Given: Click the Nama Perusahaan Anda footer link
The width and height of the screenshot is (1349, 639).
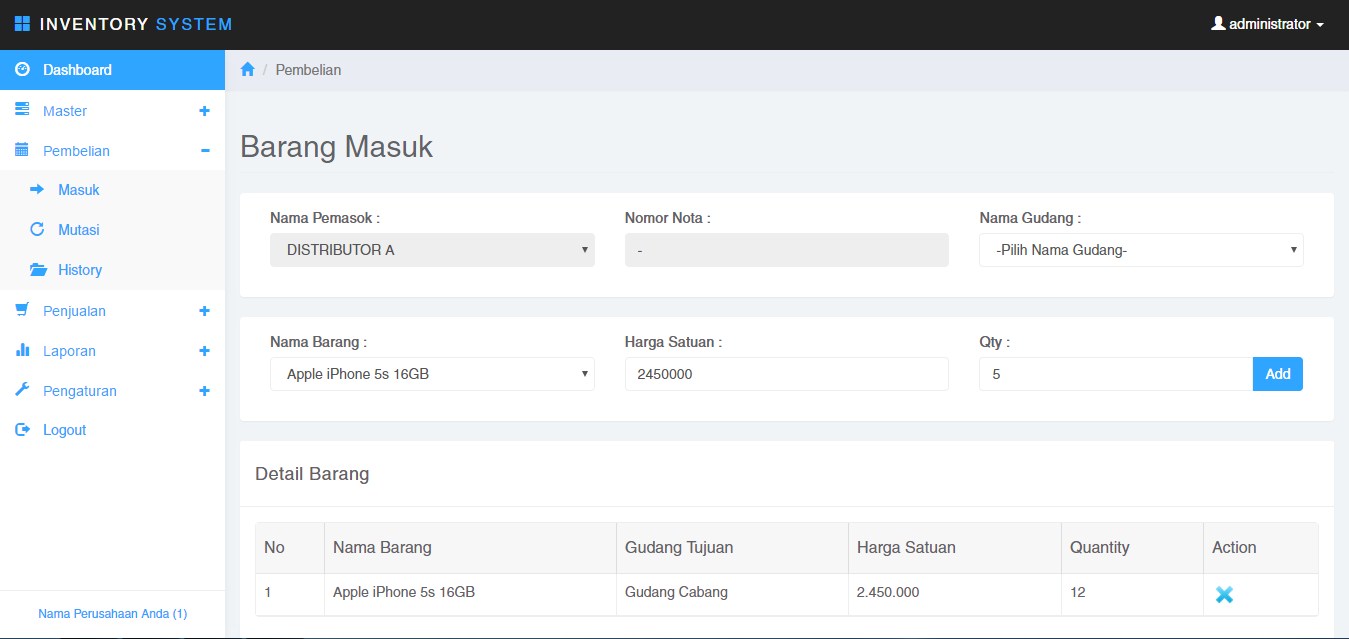Looking at the screenshot, I should tap(112, 613).
